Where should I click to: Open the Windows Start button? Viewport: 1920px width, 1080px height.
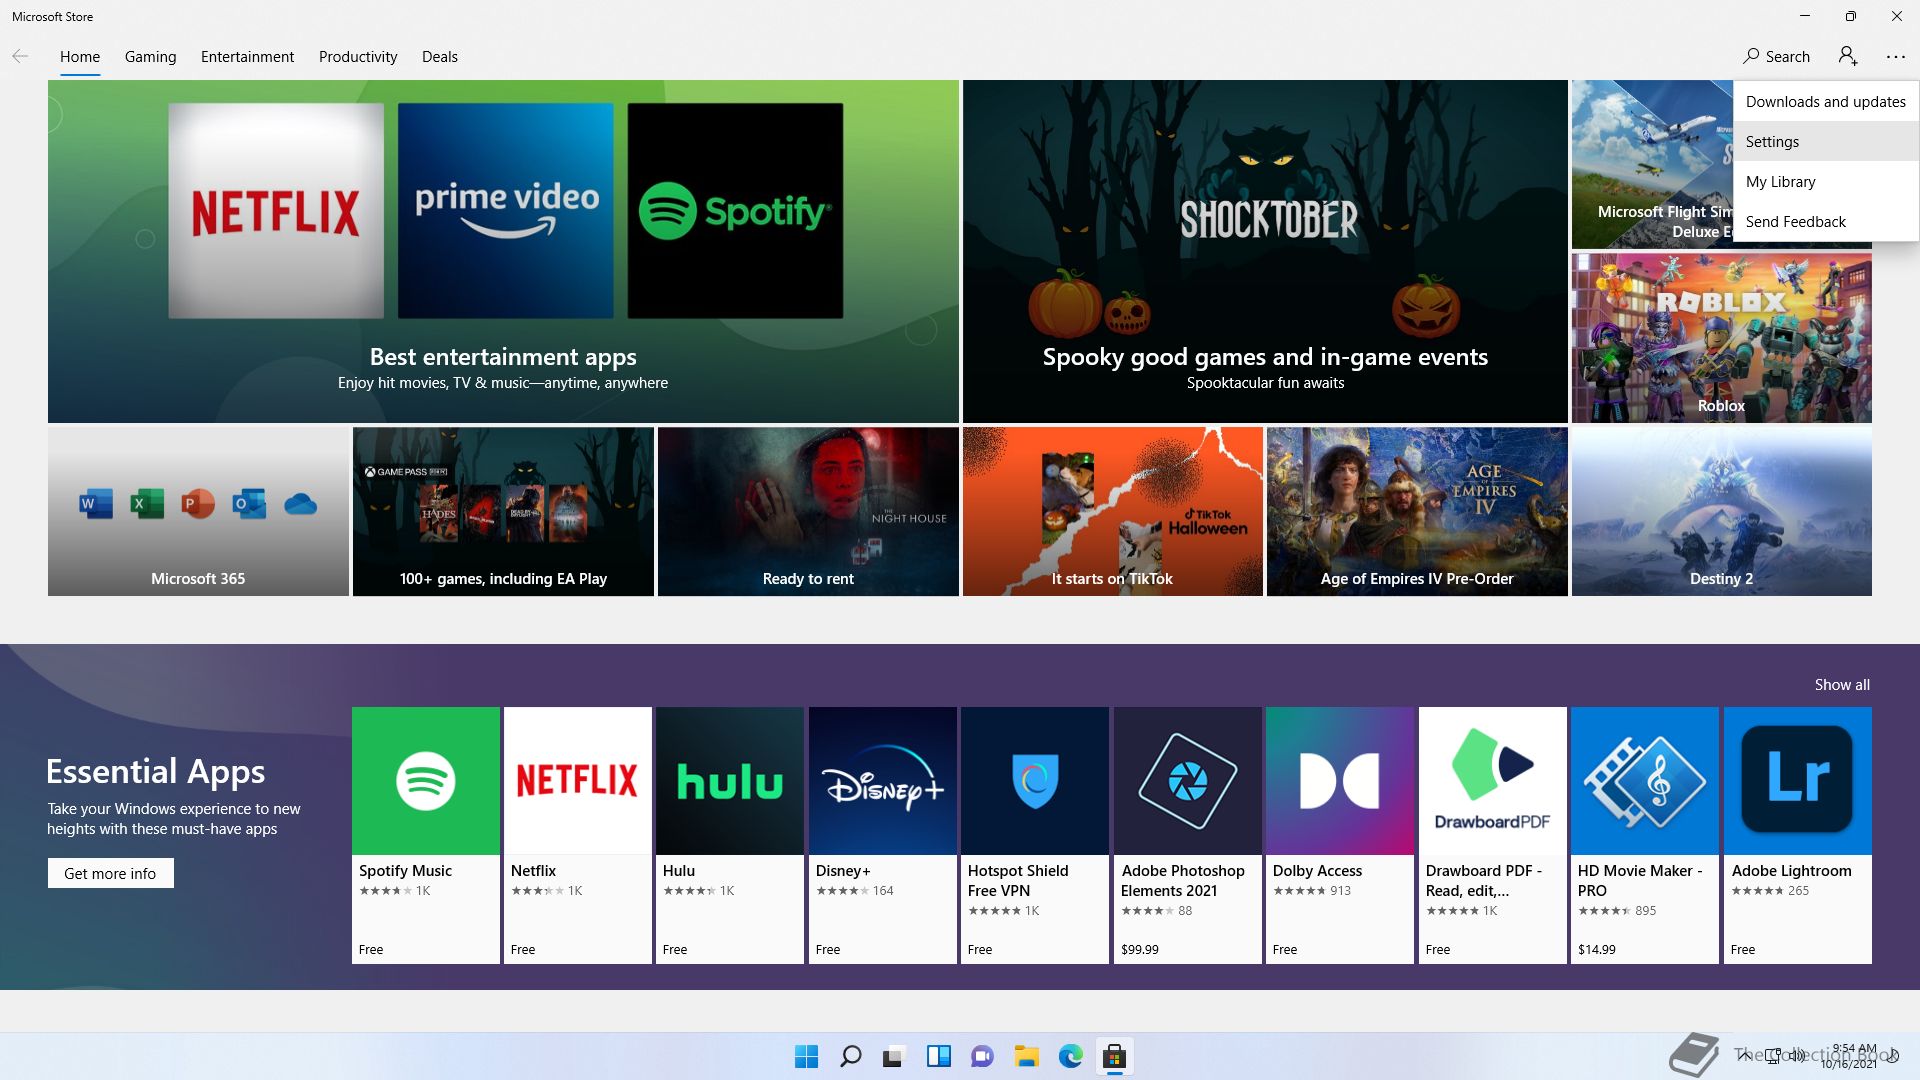coord(806,1056)
